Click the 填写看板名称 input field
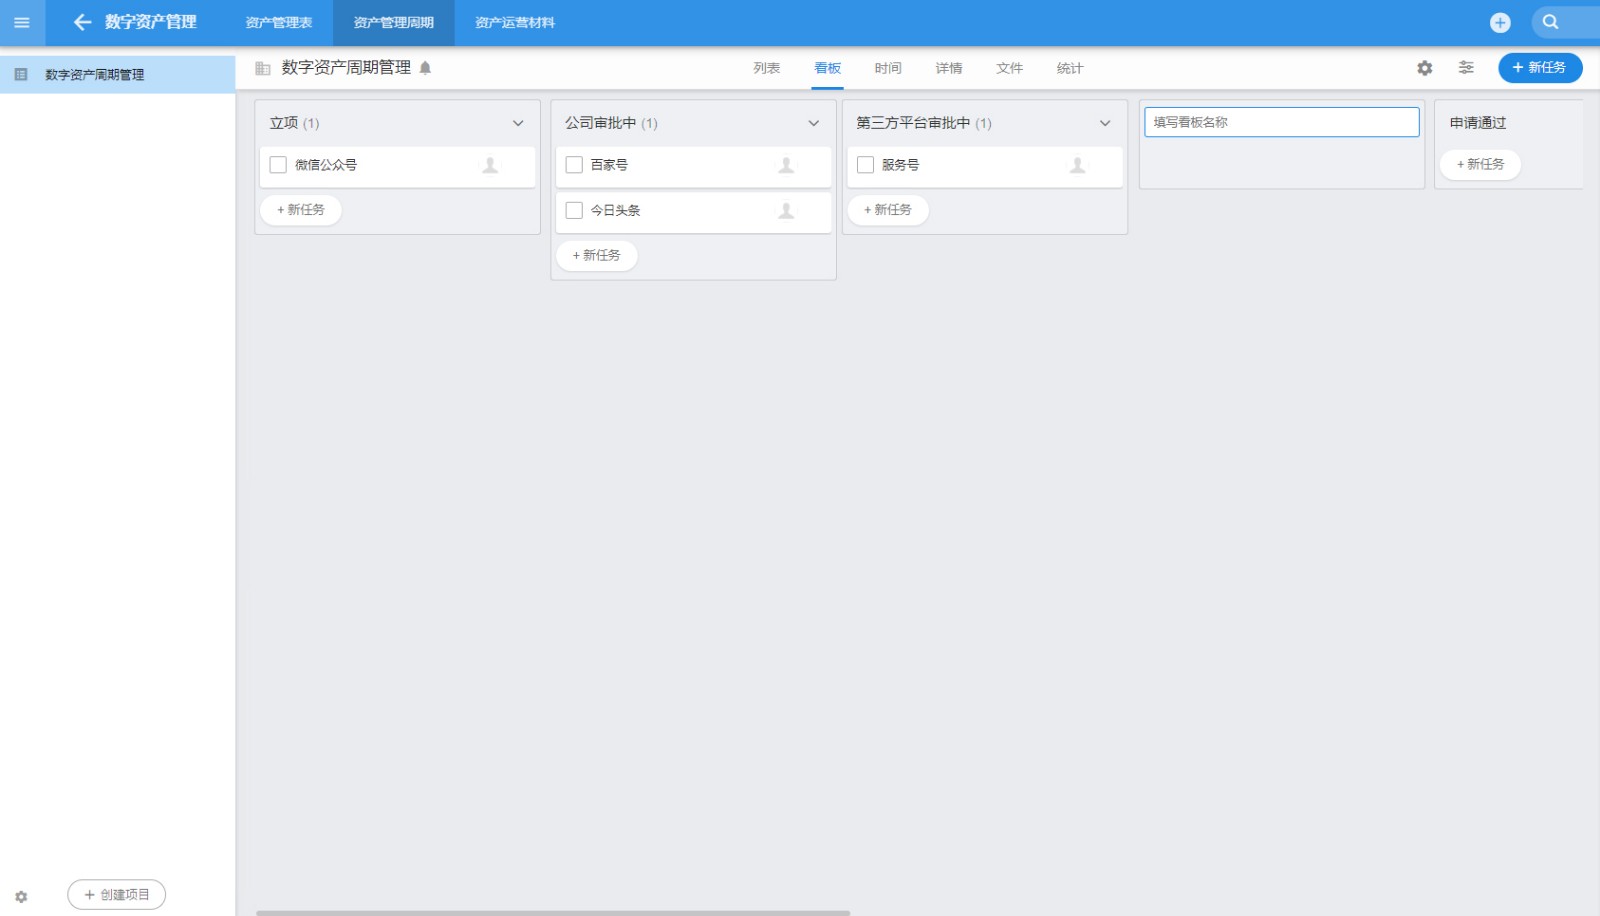1600x916 pixels. tap(1282, 122)
